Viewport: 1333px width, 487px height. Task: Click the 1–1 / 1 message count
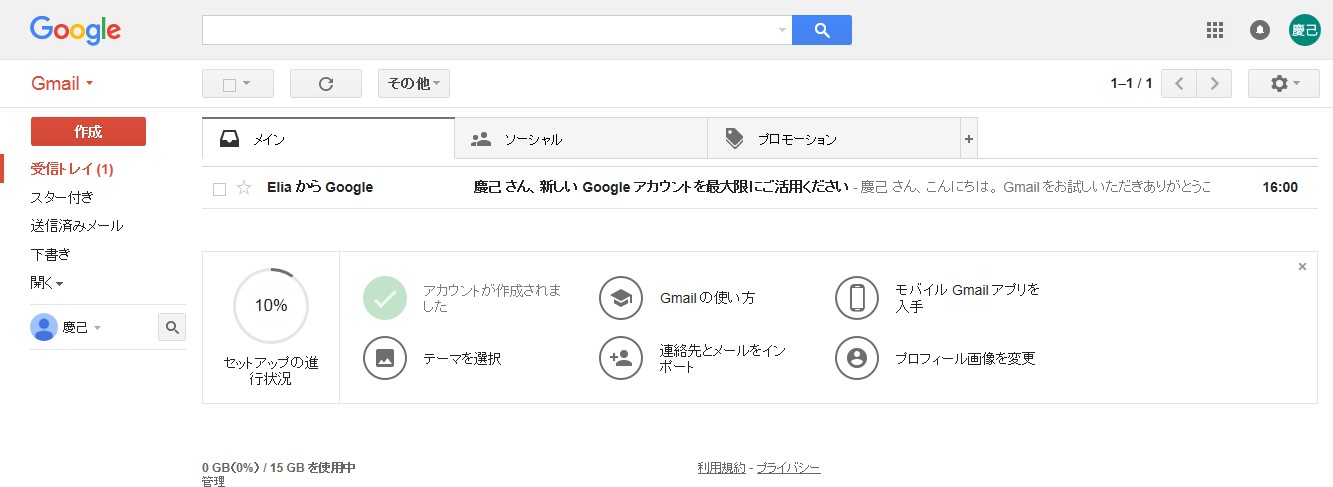[x=1131, y=84]
